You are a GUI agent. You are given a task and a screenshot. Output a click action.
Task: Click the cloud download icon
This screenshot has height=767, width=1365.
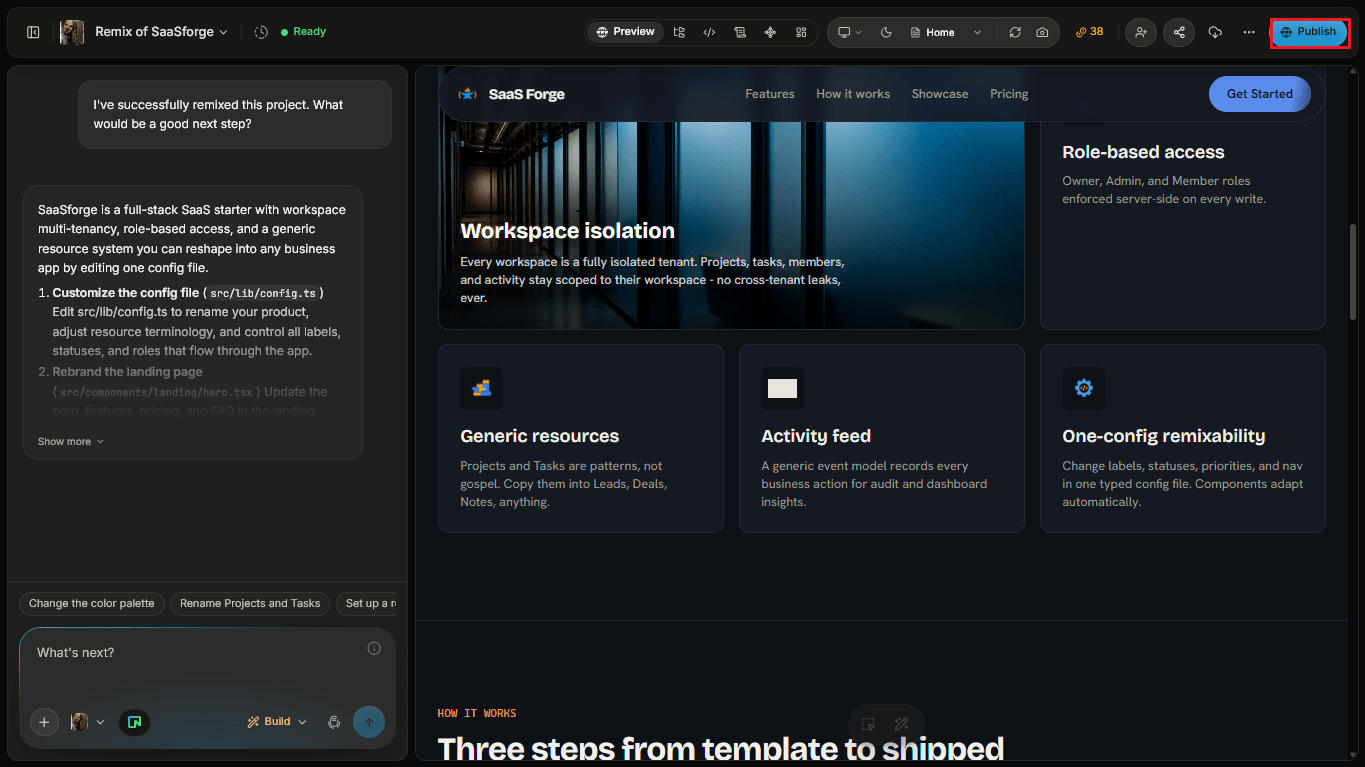pos(1215,32)
